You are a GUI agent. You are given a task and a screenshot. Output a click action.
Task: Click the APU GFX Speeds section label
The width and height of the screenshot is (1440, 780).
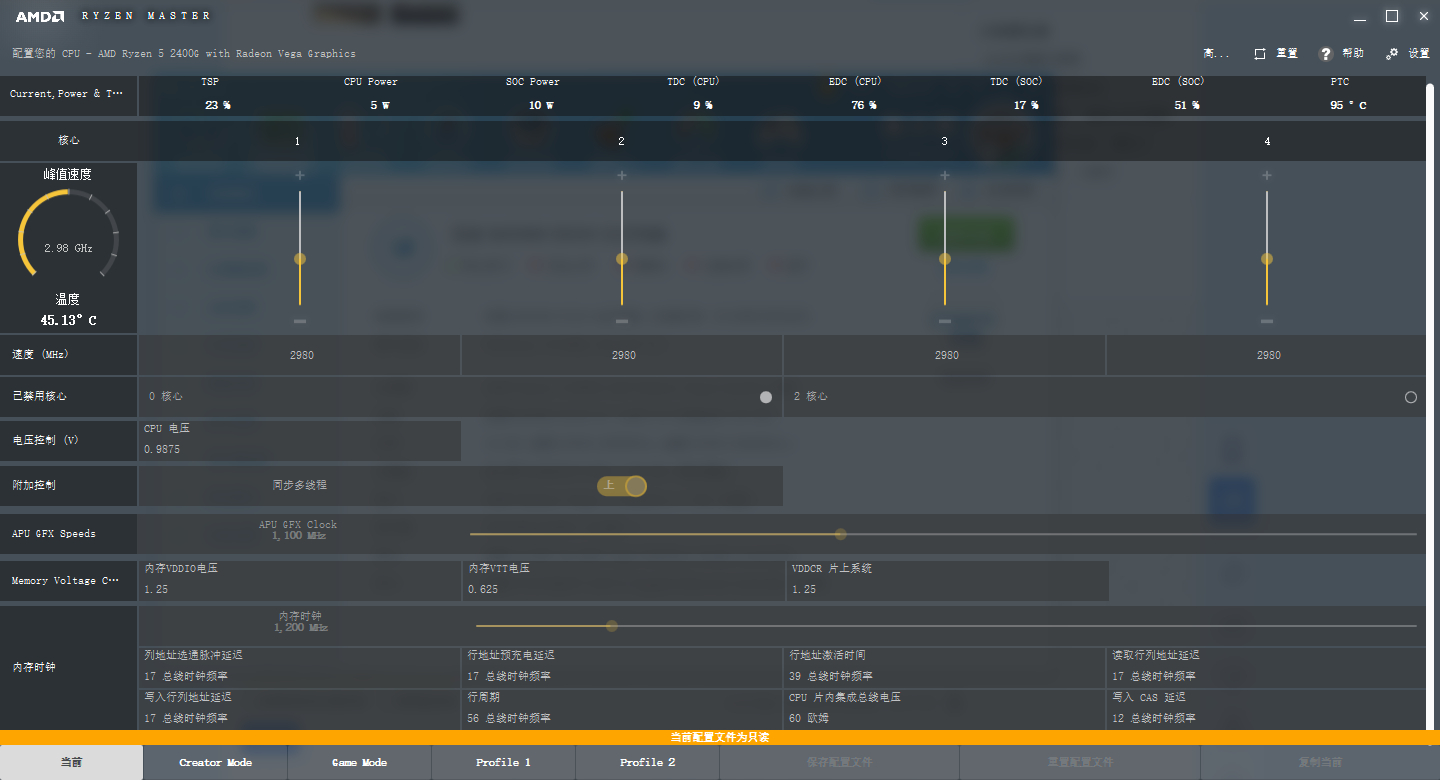[x=54, y=534]
